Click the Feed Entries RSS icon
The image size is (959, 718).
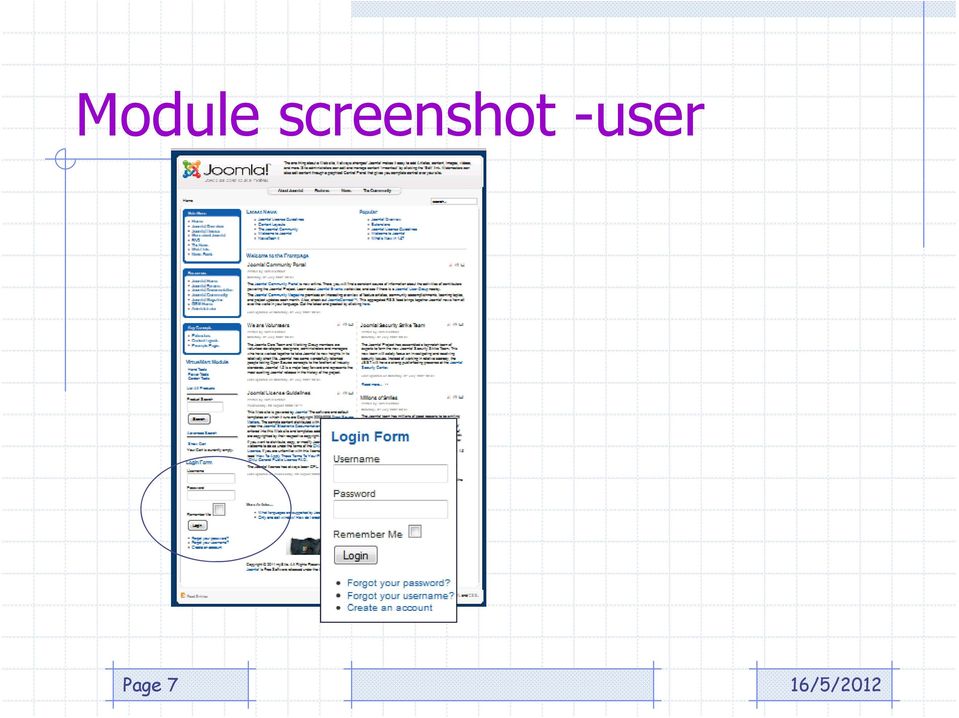(x=183, y=596)
